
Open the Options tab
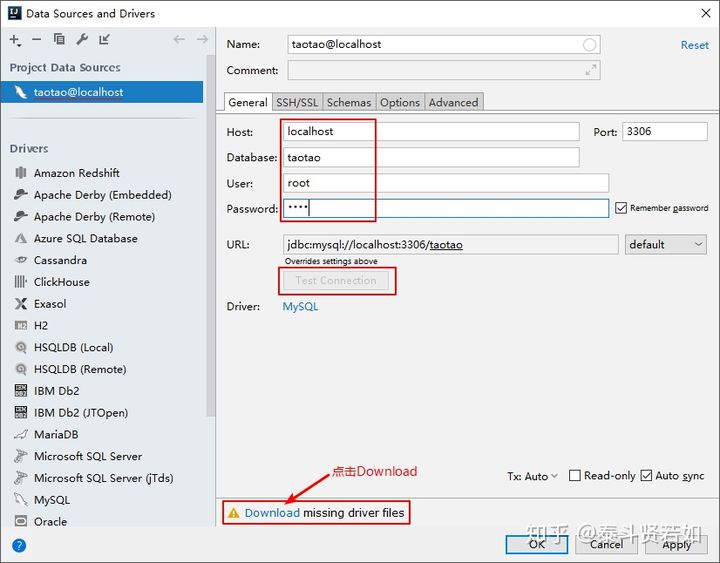pyautogui.click(x=400, y=102)
